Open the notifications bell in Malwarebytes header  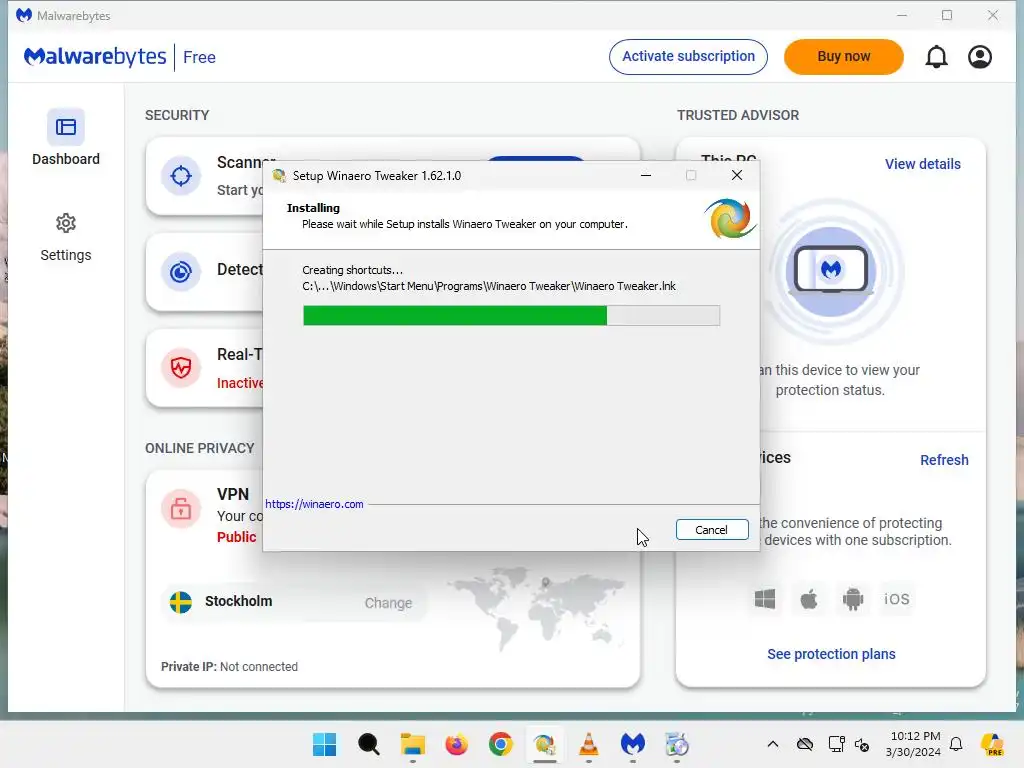(x=936, y=57)
